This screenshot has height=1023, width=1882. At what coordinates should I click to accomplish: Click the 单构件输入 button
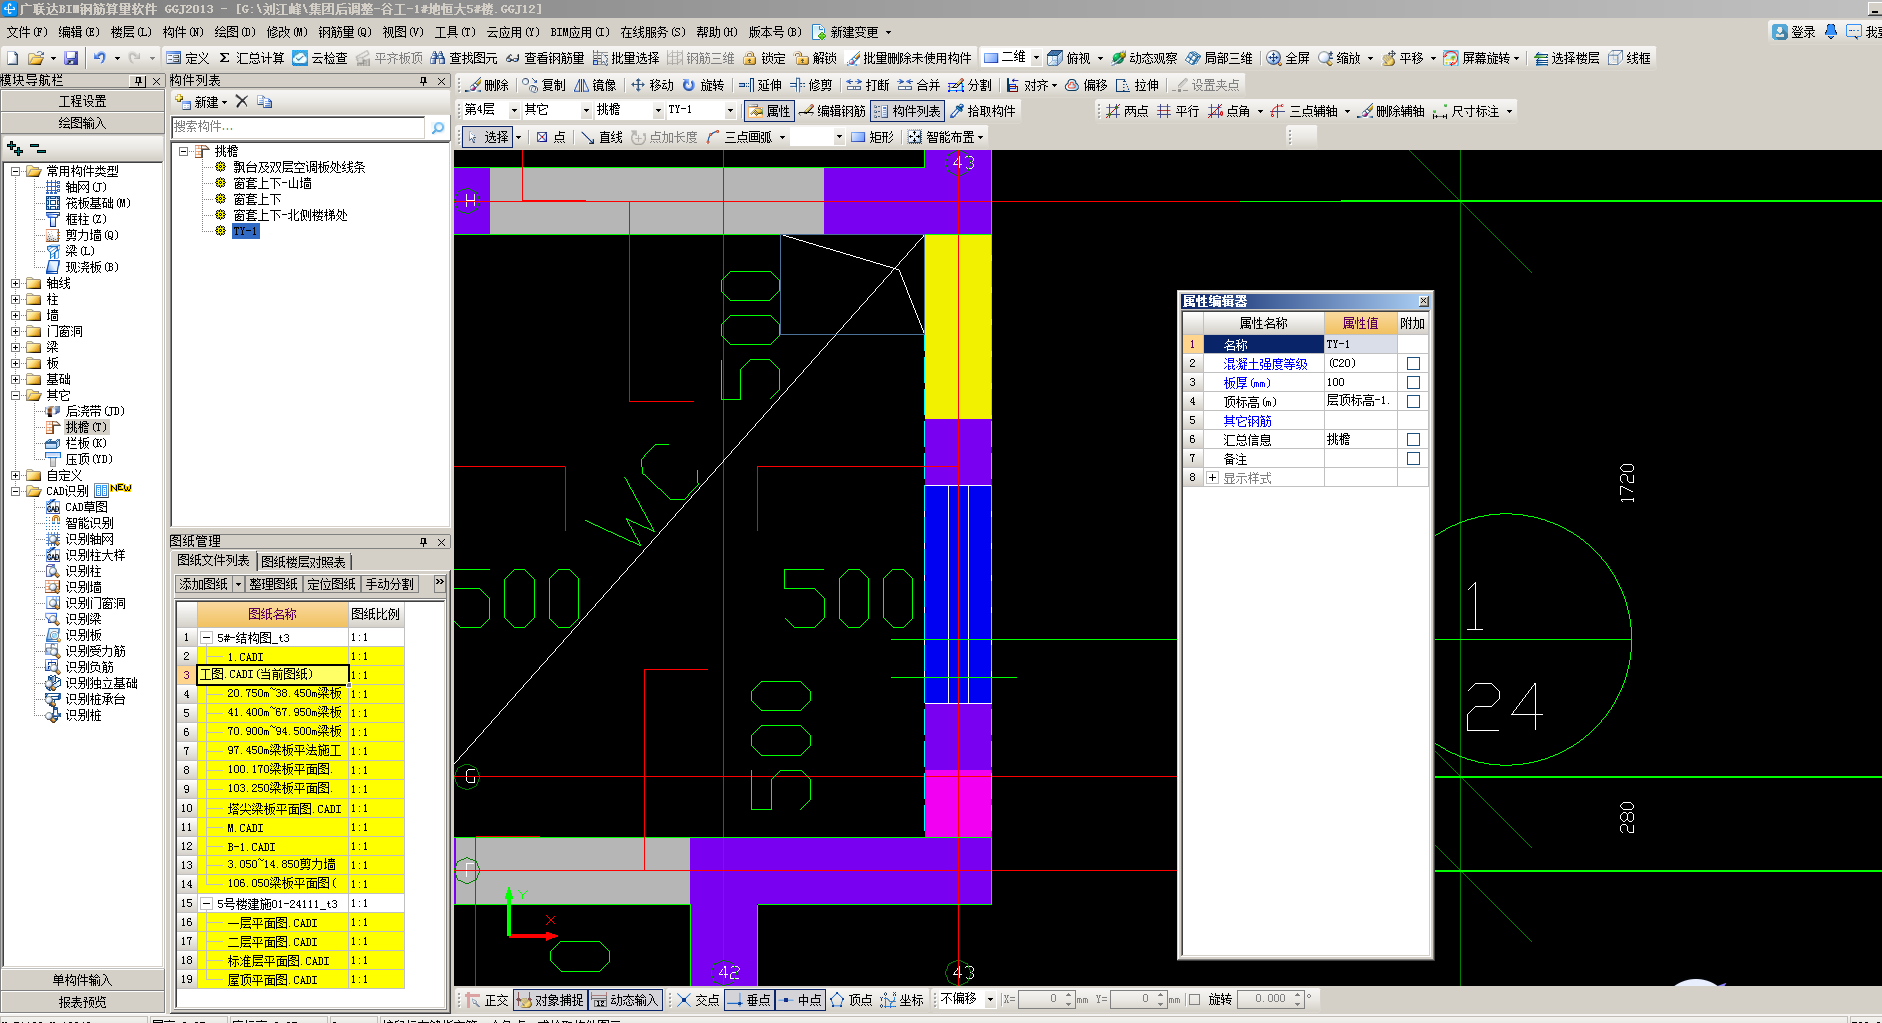[82, 980]
